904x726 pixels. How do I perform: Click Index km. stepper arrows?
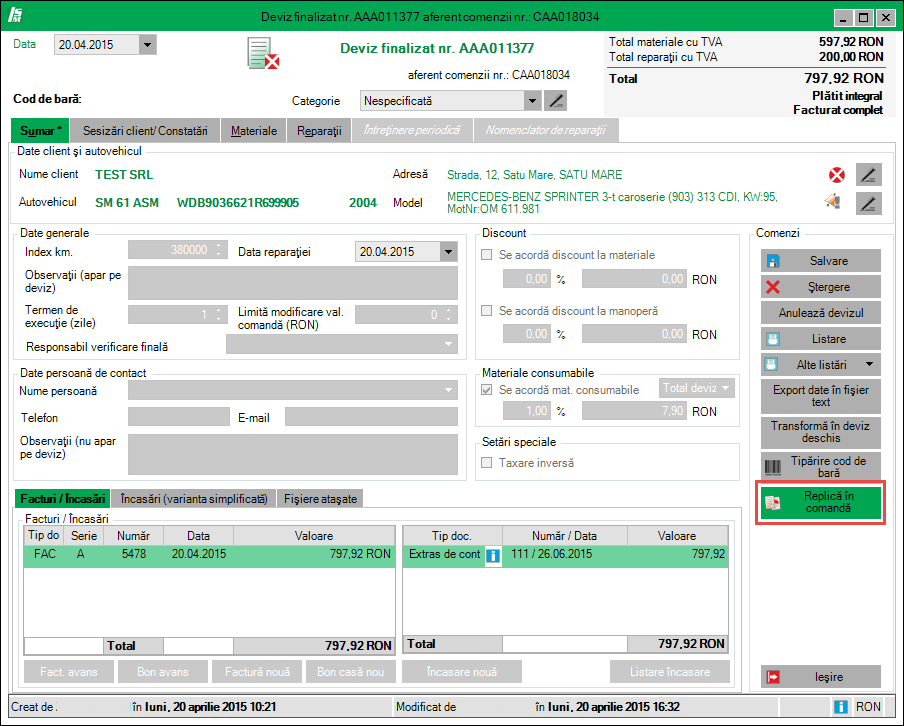(219, 250)
